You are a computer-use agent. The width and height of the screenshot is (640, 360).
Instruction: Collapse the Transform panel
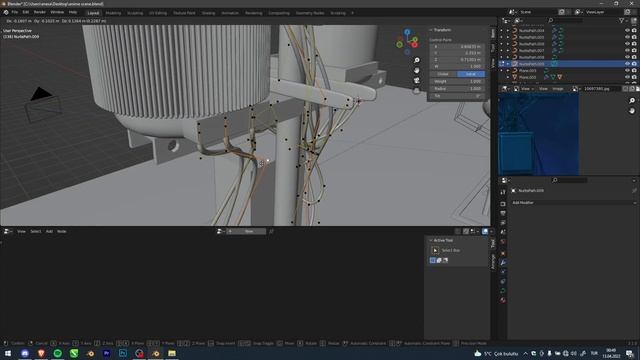[x=431, y=30]
